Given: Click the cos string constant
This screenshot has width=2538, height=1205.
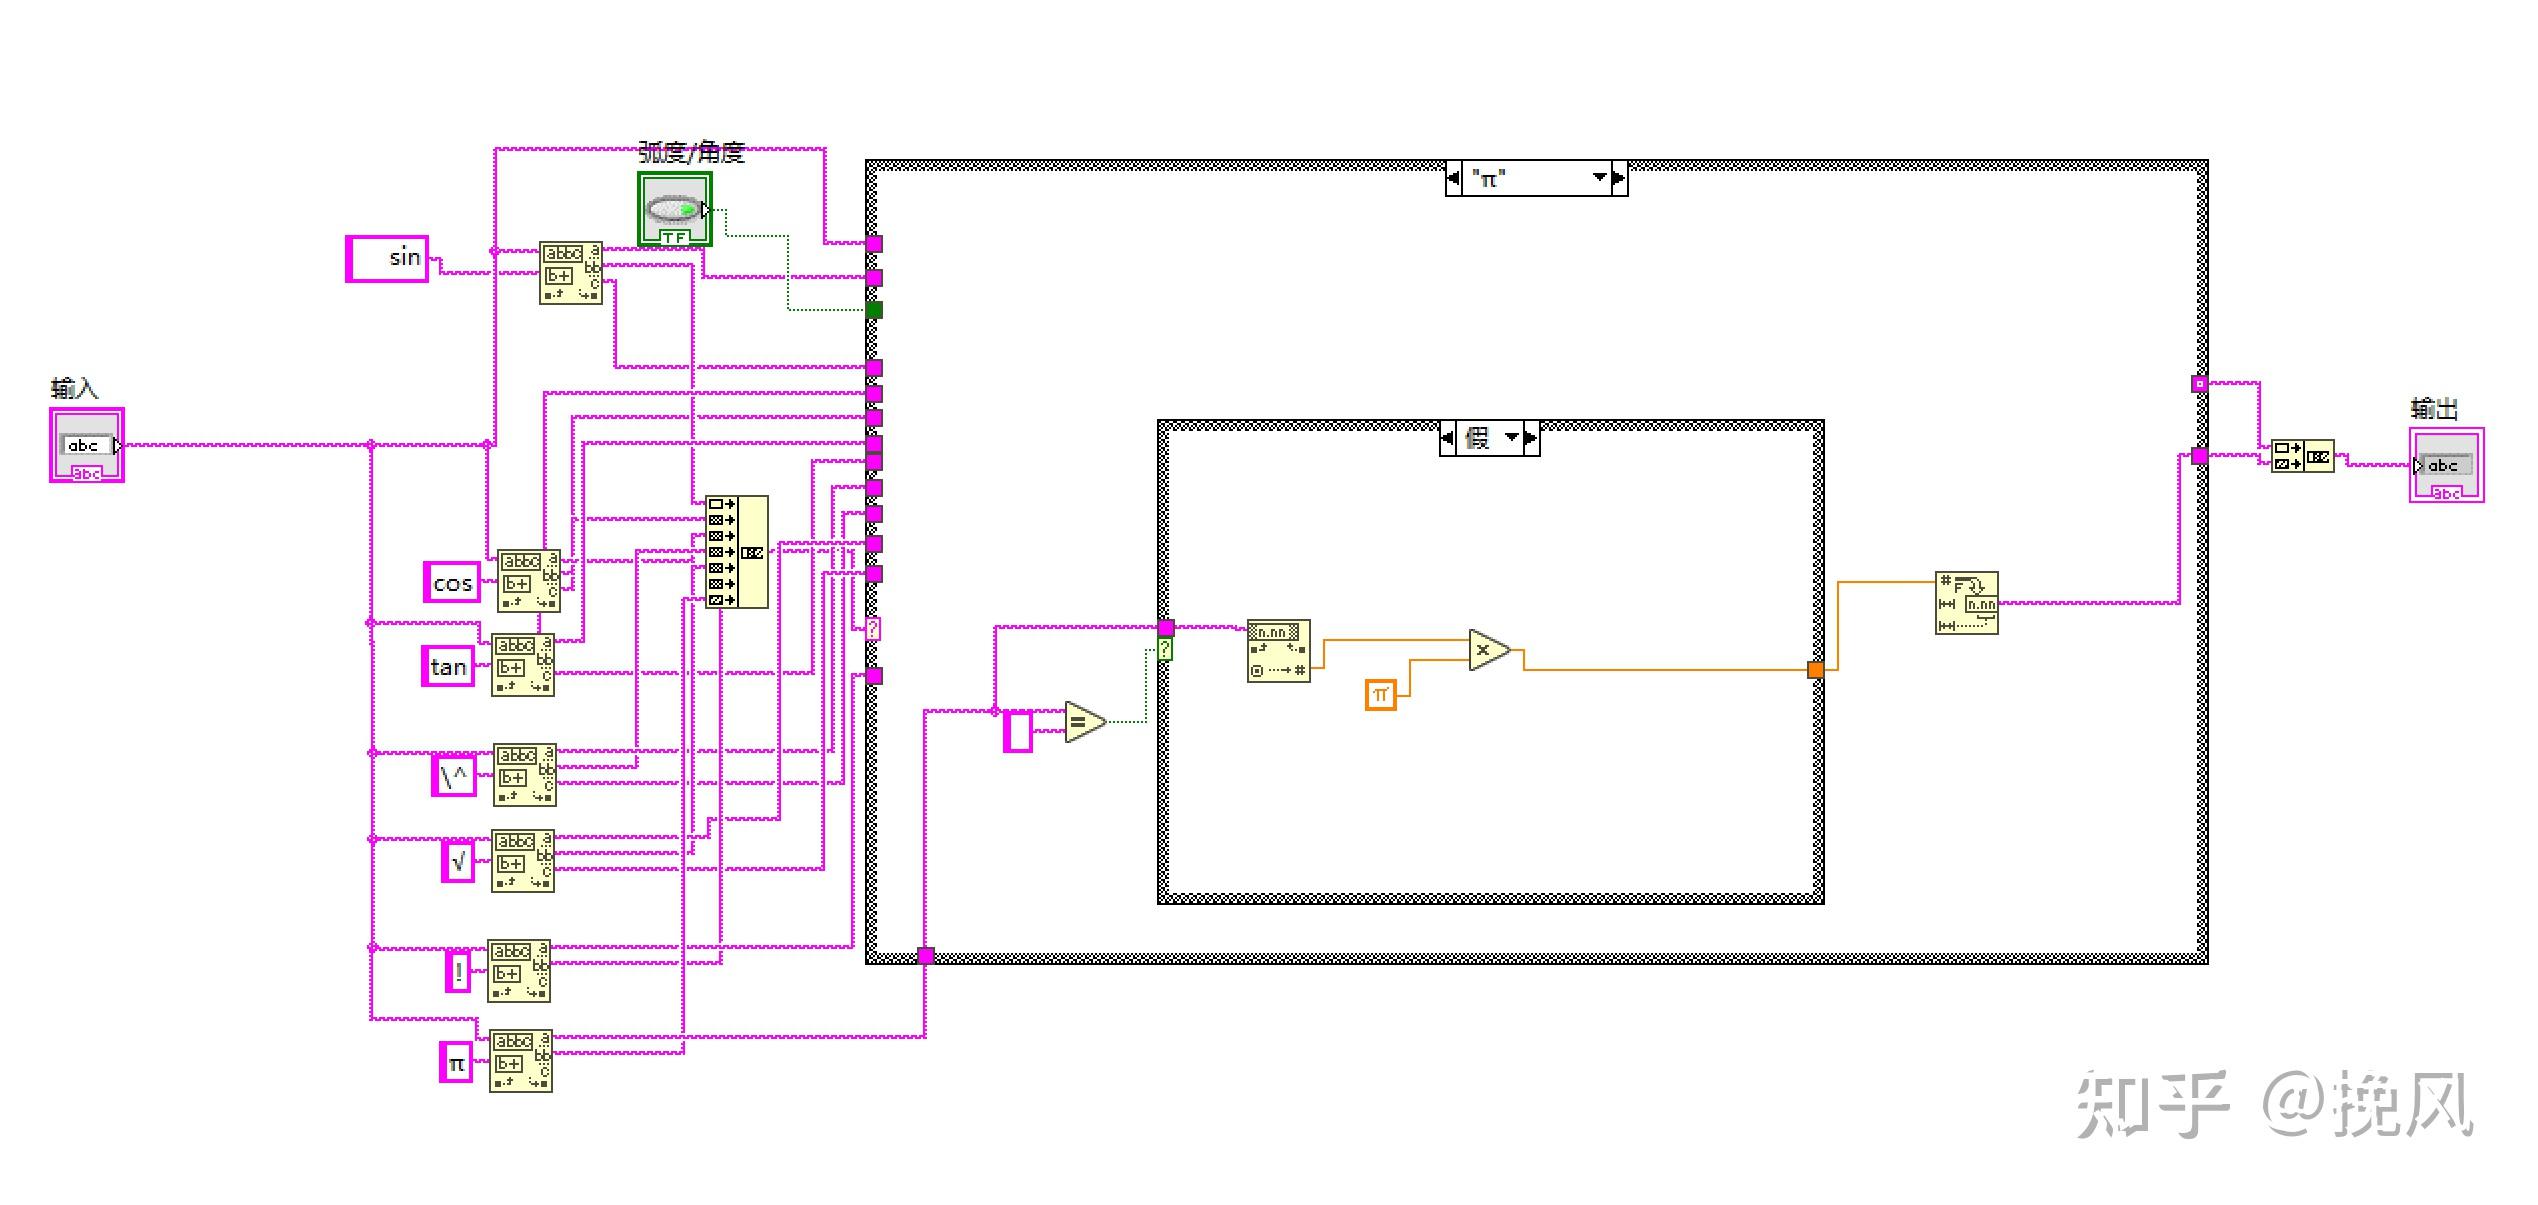Looking at the screenshot, I should 452,583.
